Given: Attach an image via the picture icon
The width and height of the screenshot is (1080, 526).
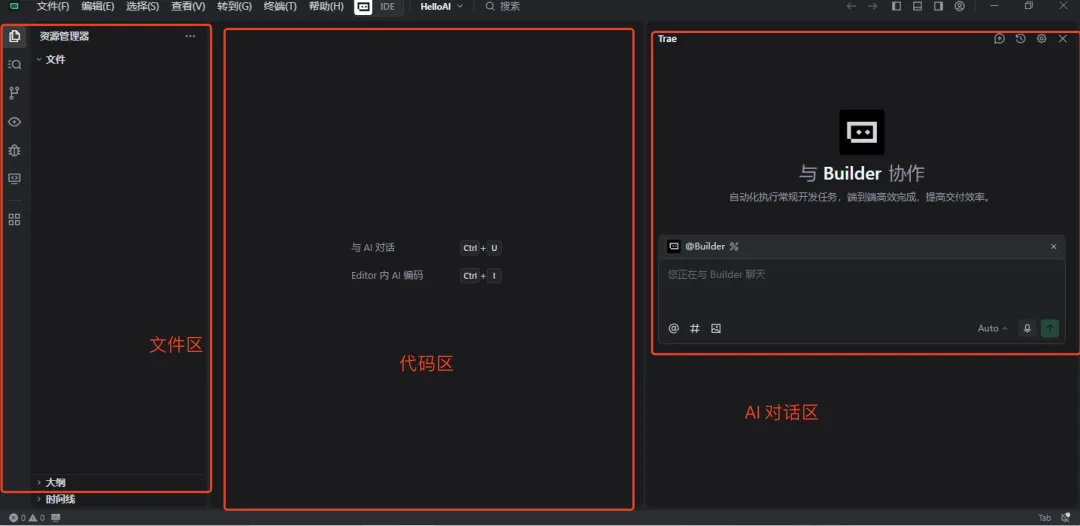Looking at the screenshot, I should 716,328.
